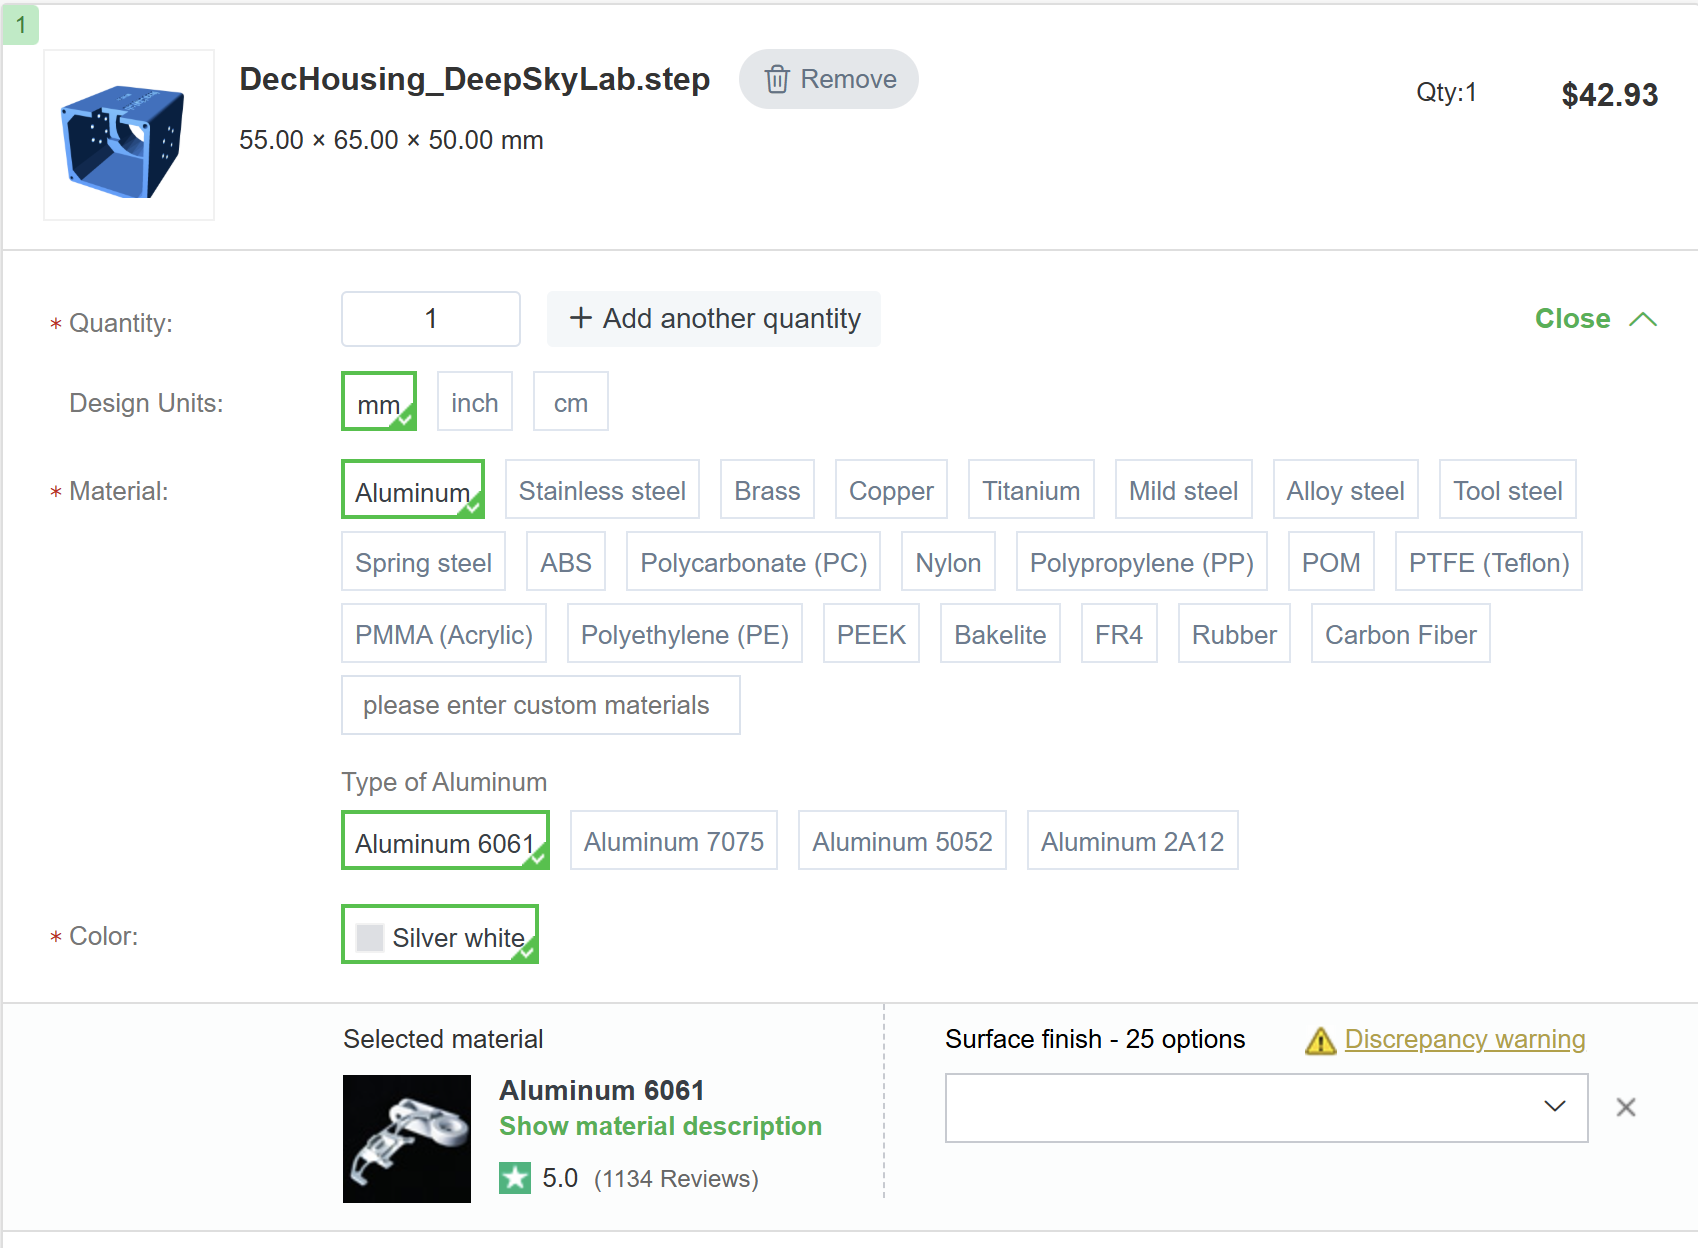Click the custom materials input field
The image size is (1698, 1248).
(x=540, y=705)
